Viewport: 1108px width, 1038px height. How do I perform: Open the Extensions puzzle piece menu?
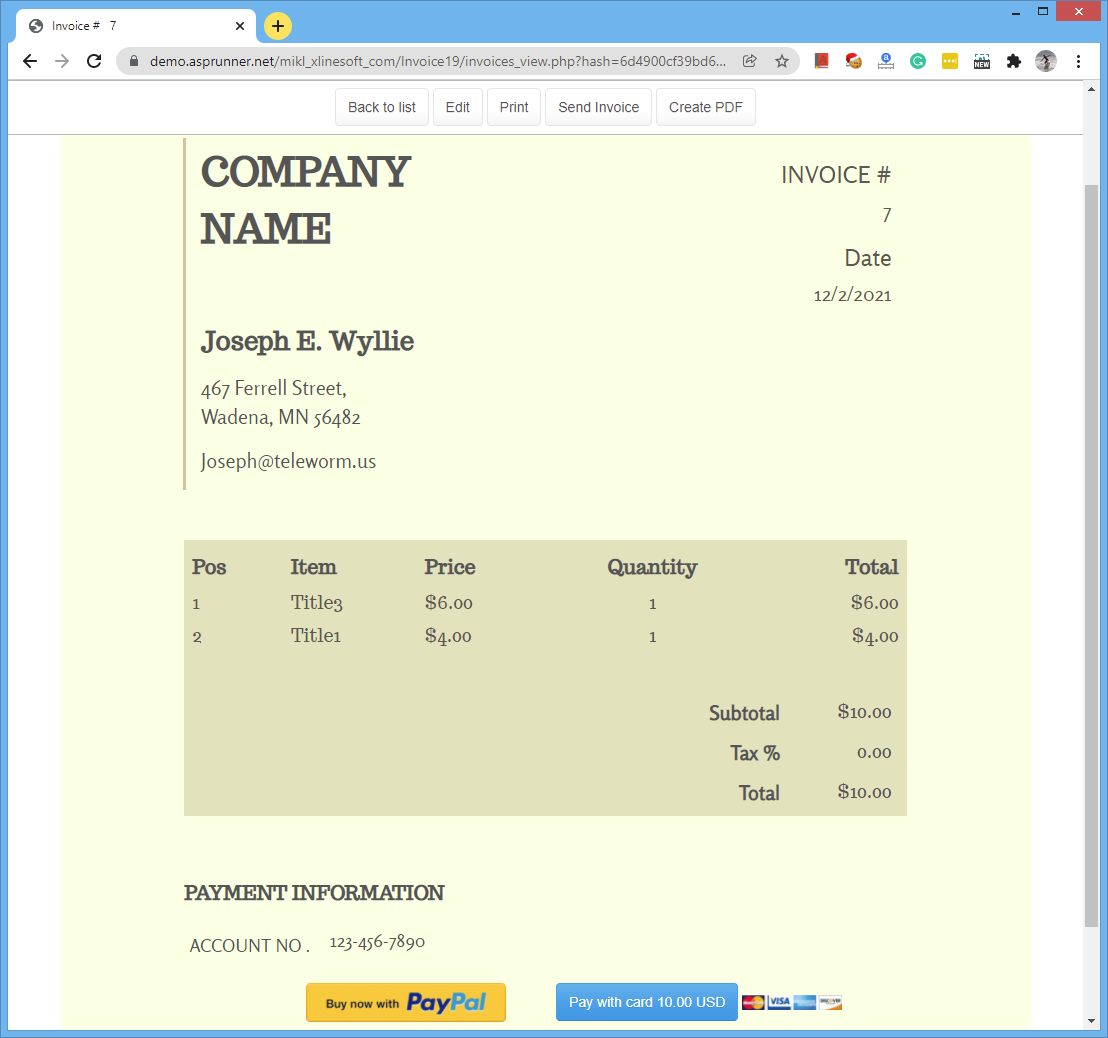pos(1013,61)
